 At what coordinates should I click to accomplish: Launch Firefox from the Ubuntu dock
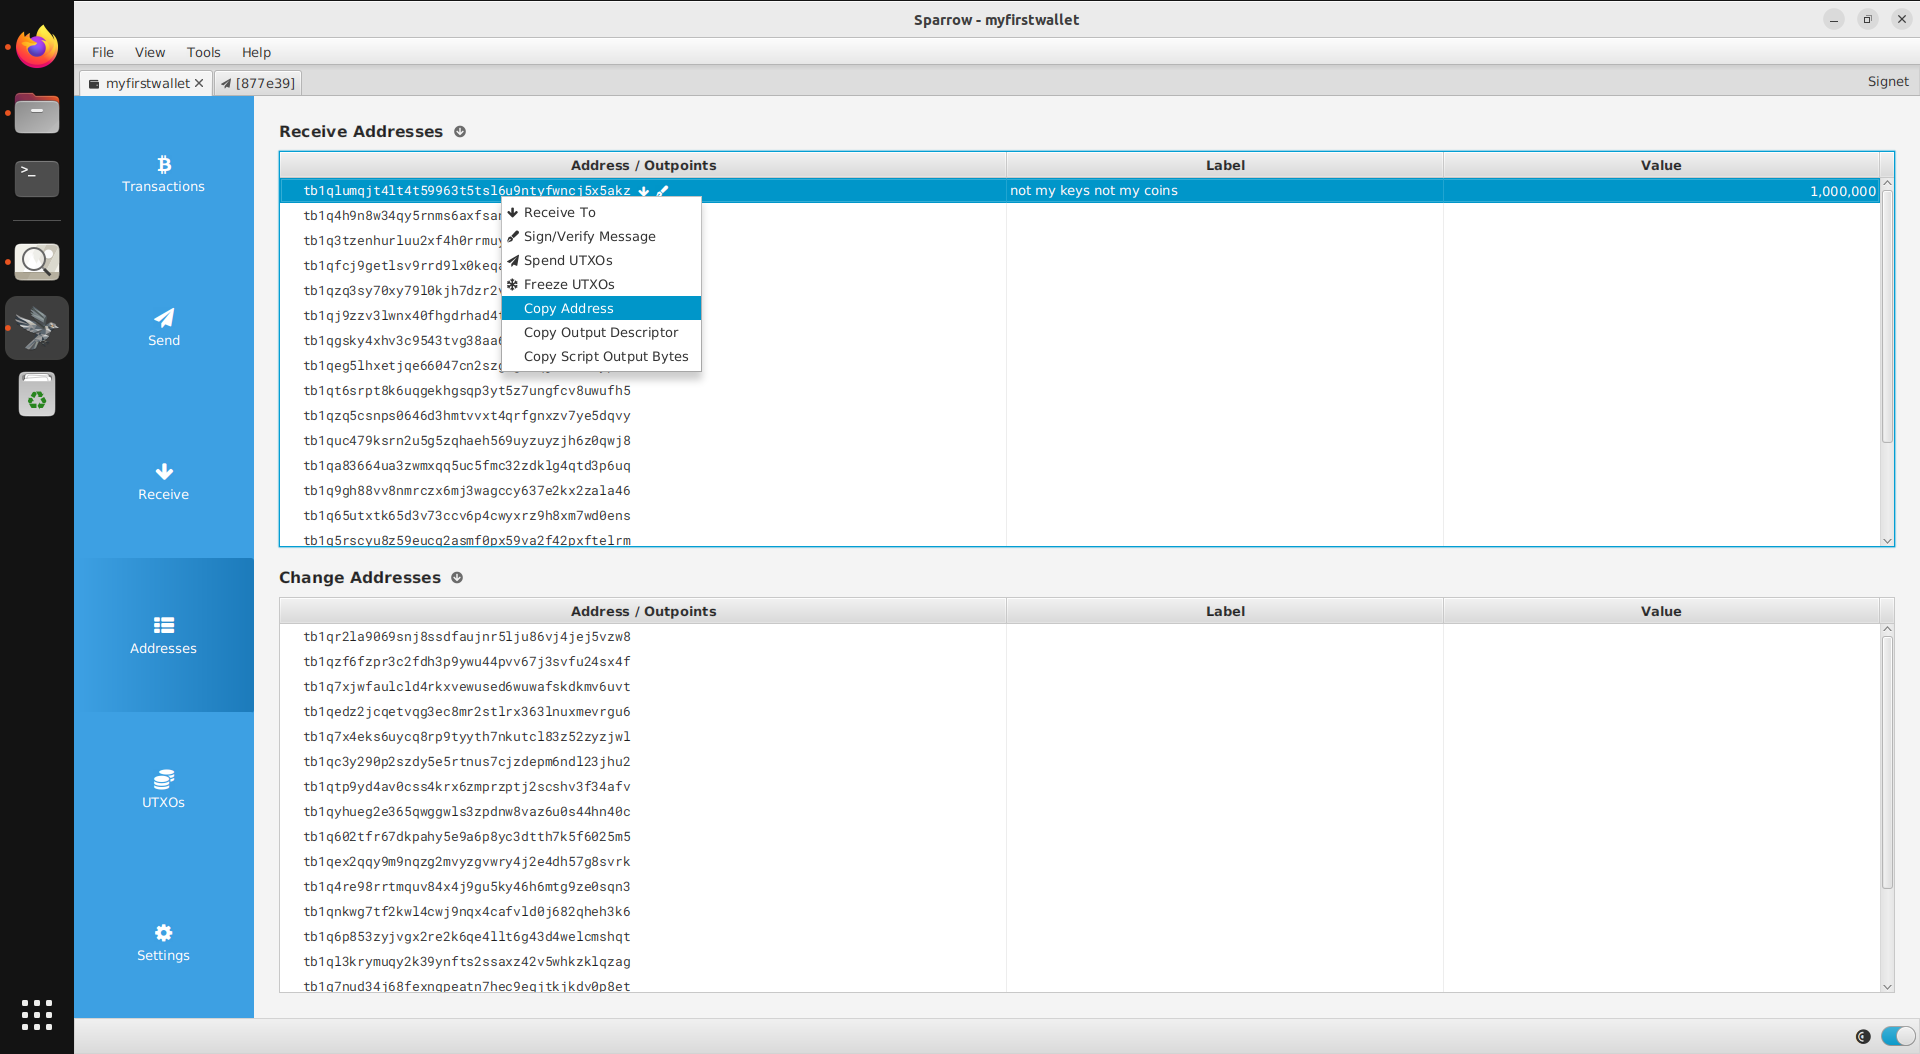pyautogui.click(x=37, y=47)
